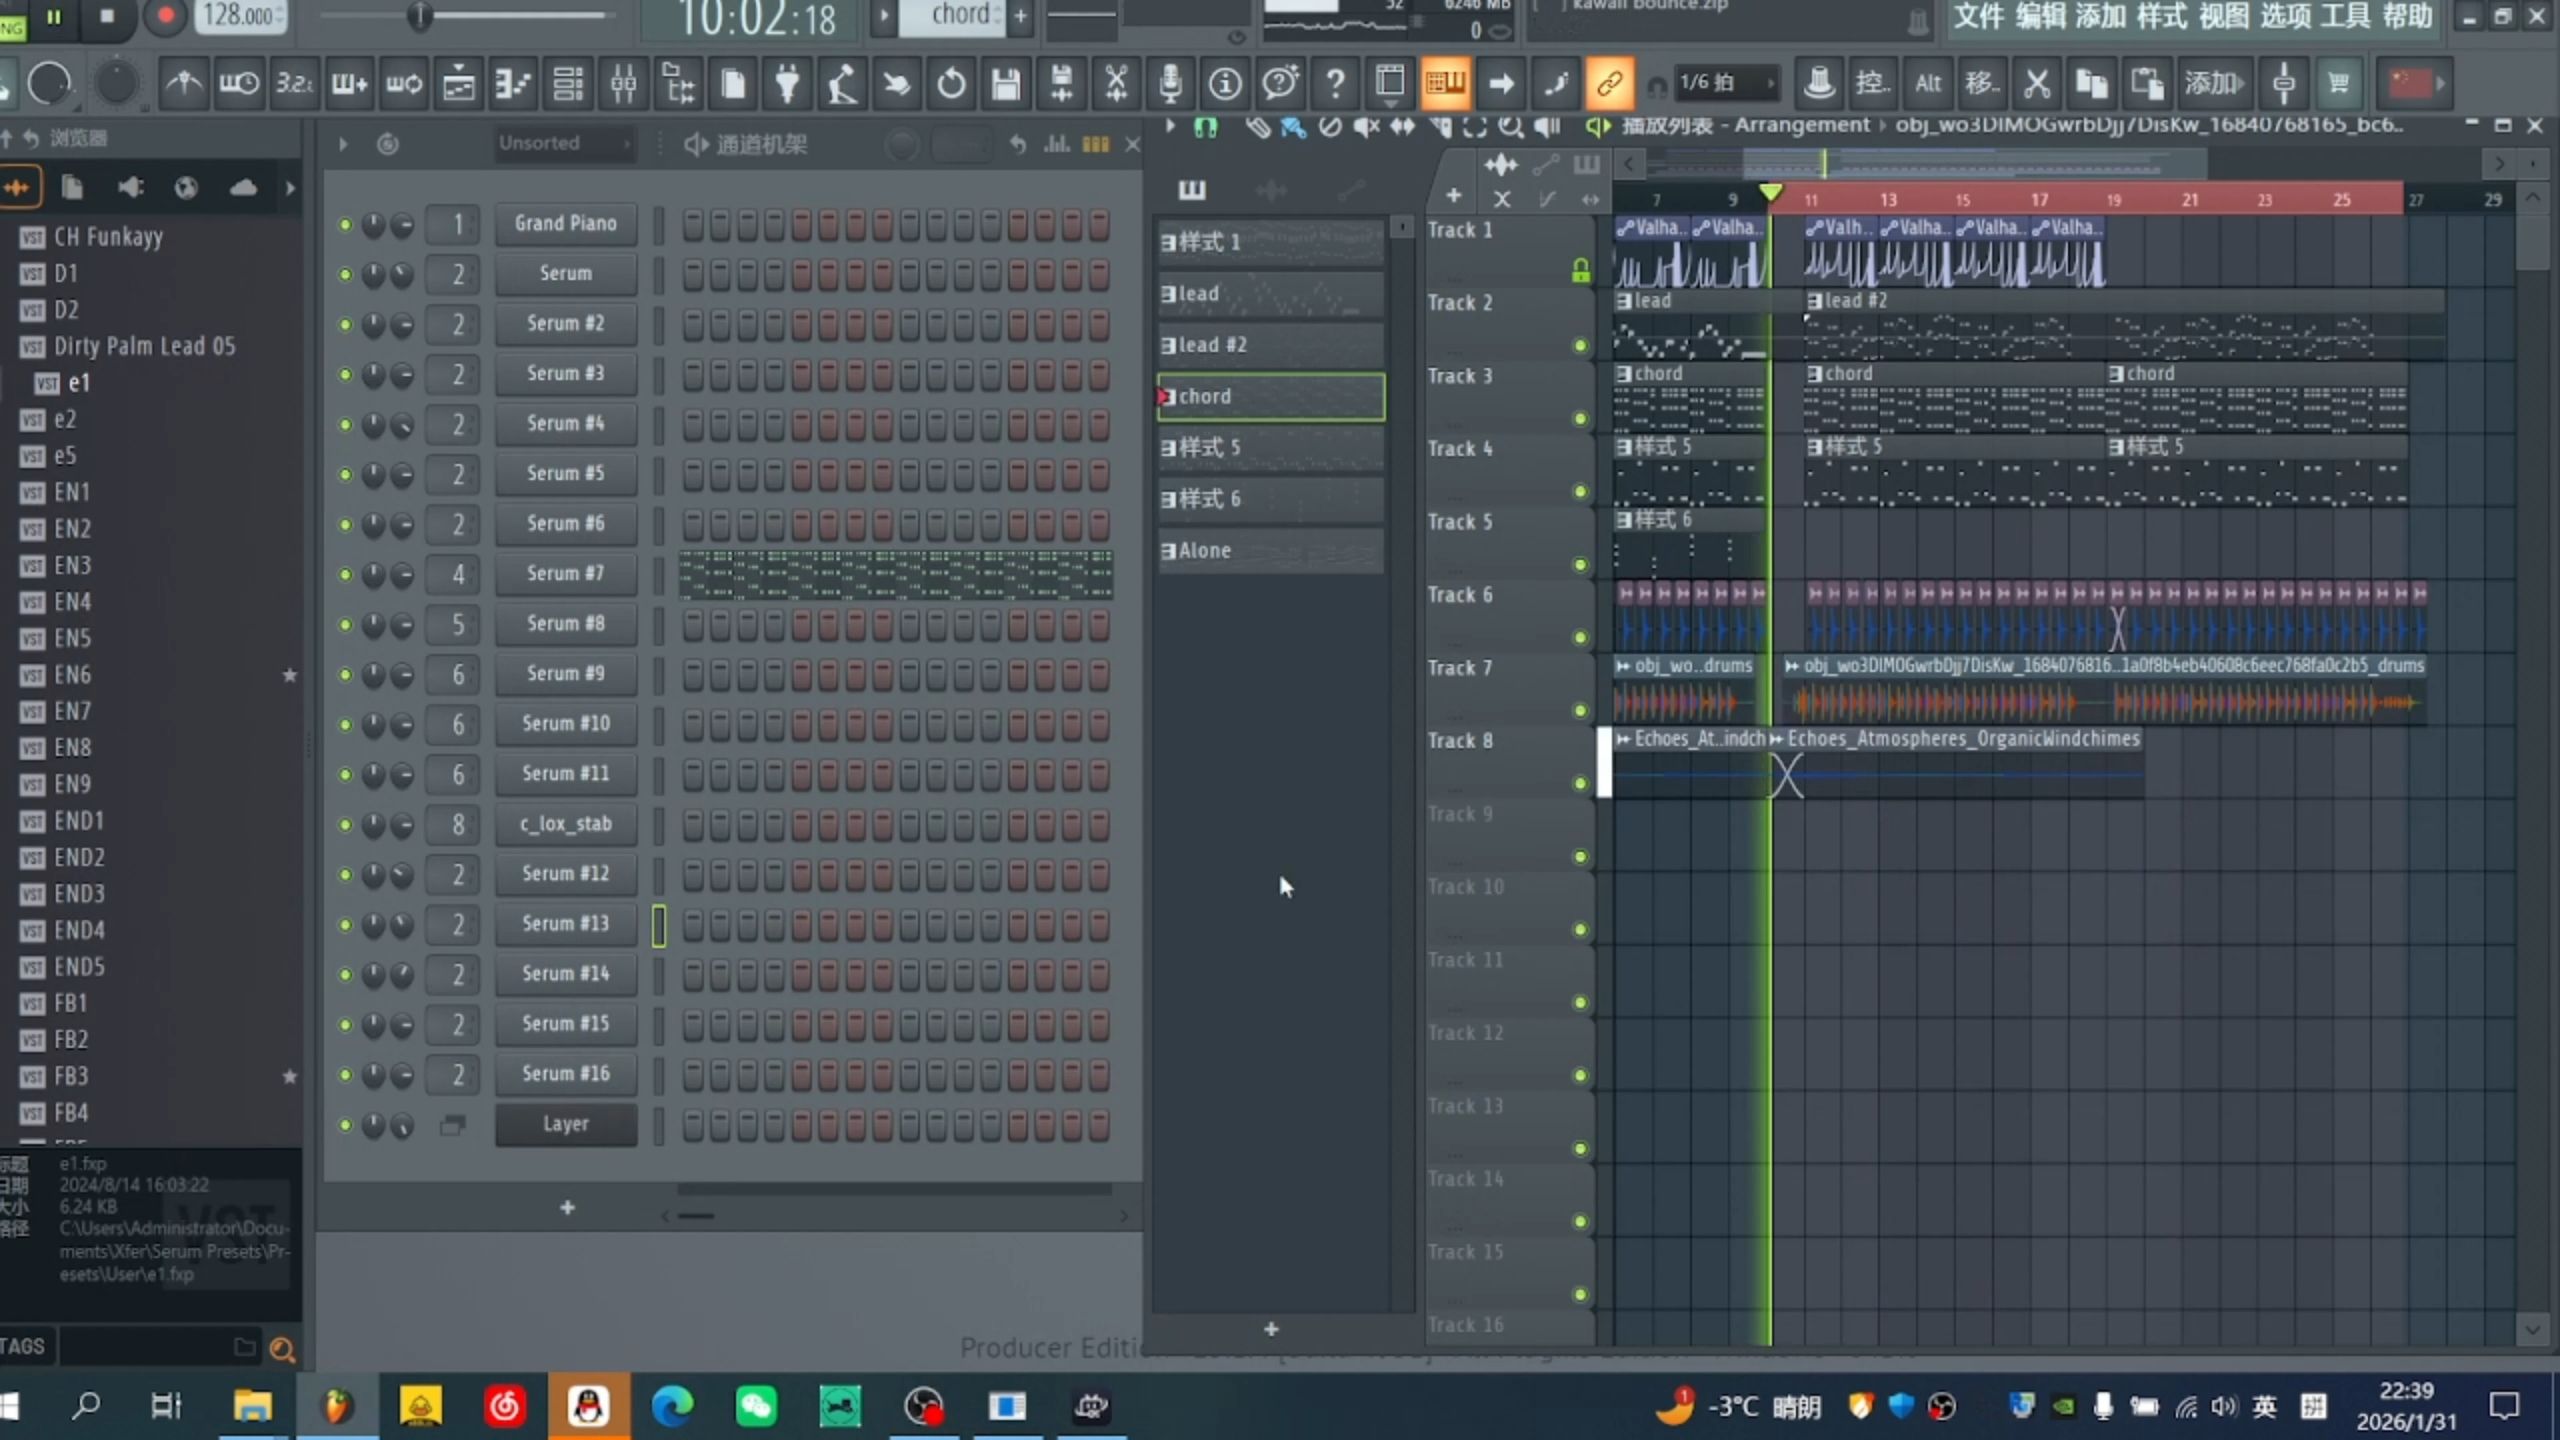Mute Track 8 using its green LED

pyautogui.click(x=1580, y=784)
